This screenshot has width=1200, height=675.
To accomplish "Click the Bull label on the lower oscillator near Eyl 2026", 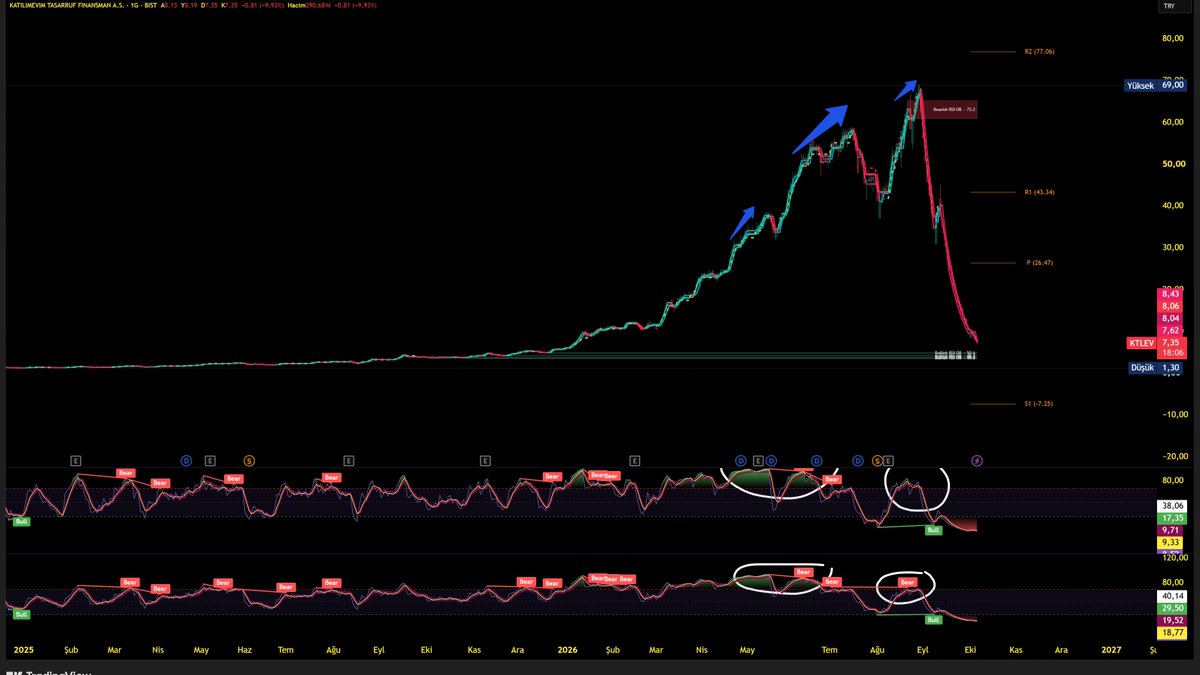I will [934, 620].
